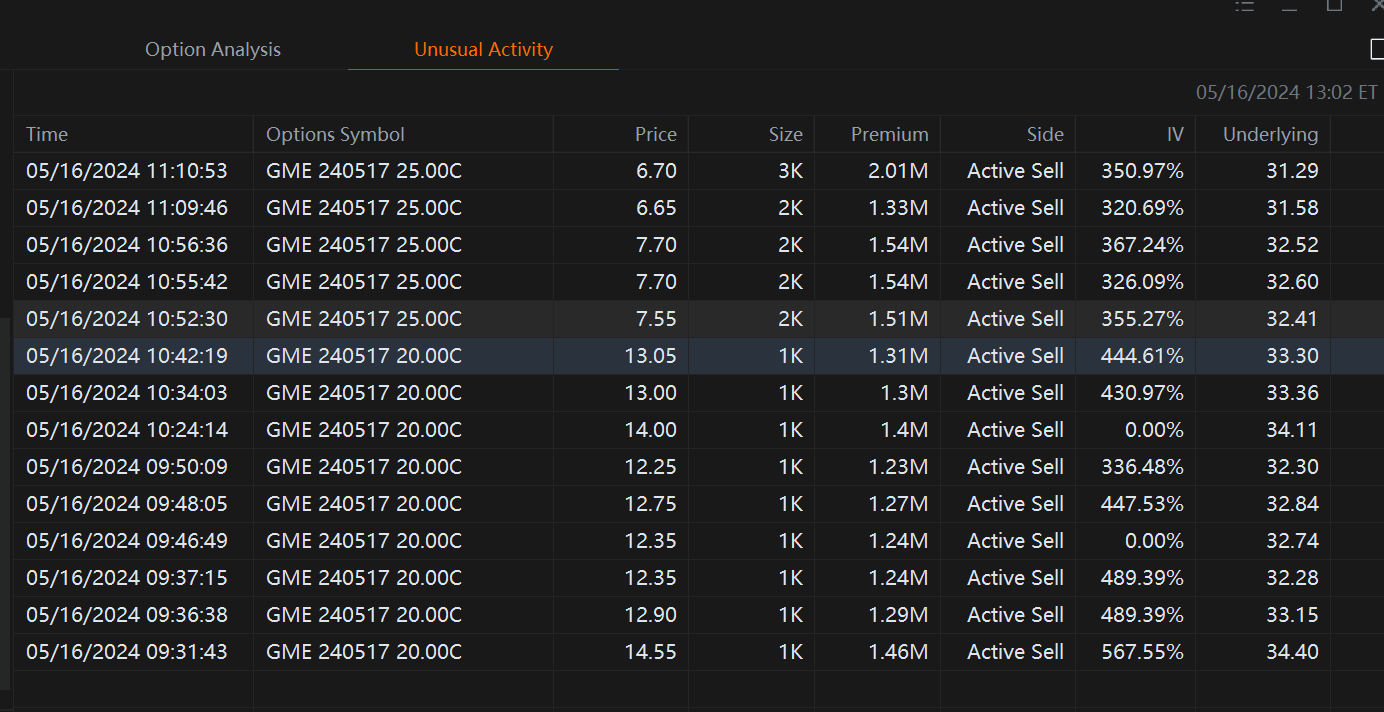The height and width of the screenshot is (712, 1384).
Task: Open the list view icon in title bar
Action: [x=1245, y=6]
